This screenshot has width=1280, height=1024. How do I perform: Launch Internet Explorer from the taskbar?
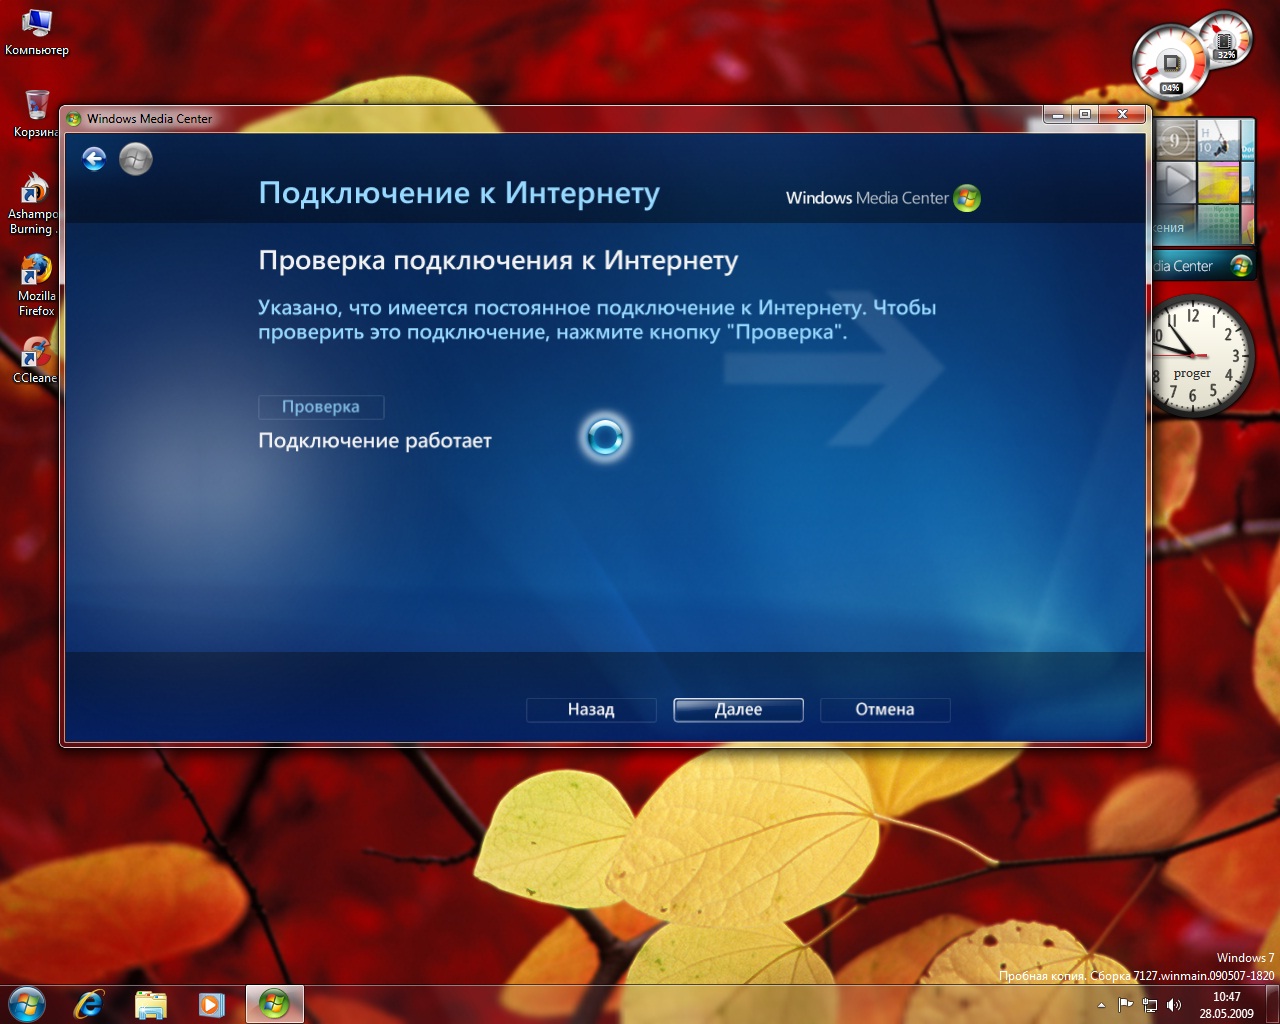tap(89, 1004)
